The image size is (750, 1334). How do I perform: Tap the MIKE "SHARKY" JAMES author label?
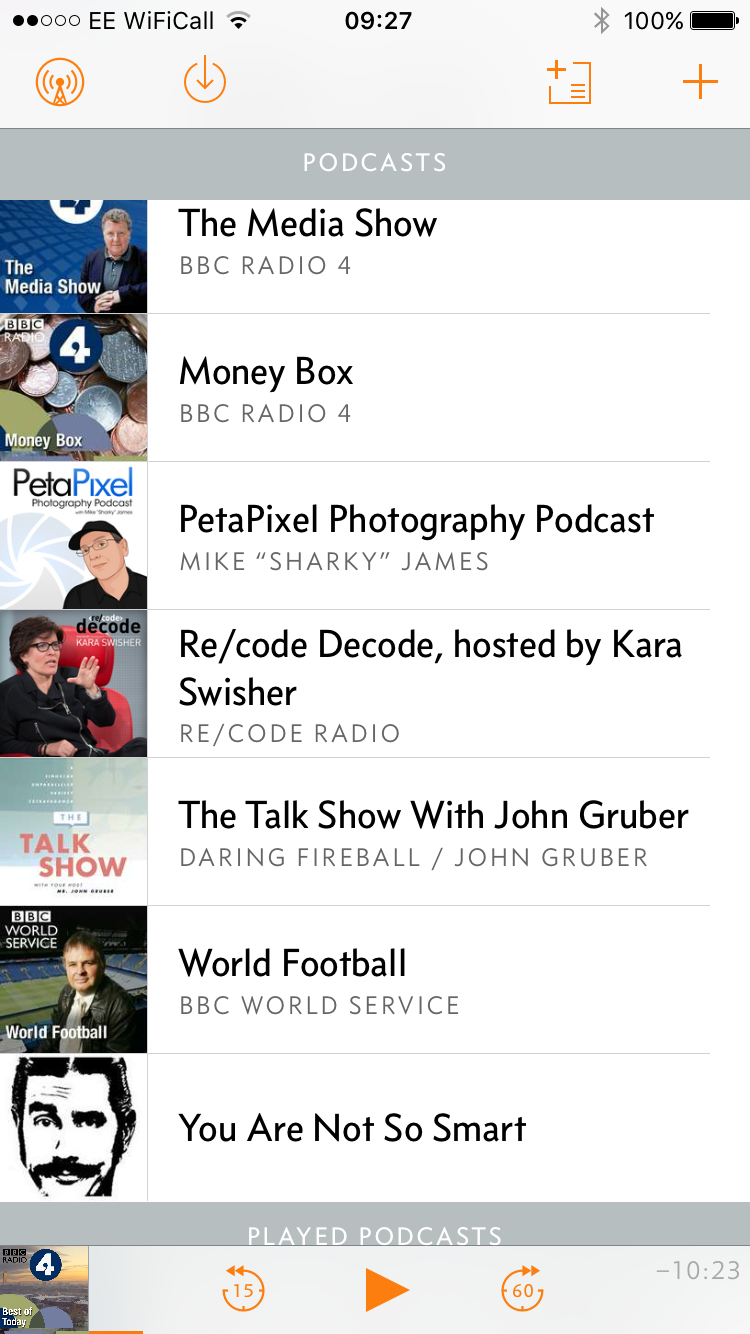pyautogui.click(x=334, y=562)
